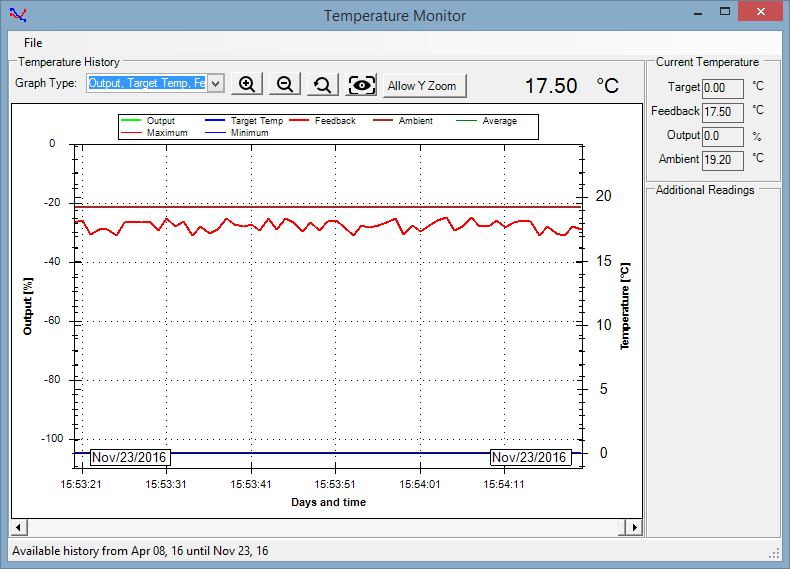Viewport: 790px width, 569px height.
Task: Click the Ambient value field 19.20
Action: tap(722, 160)
